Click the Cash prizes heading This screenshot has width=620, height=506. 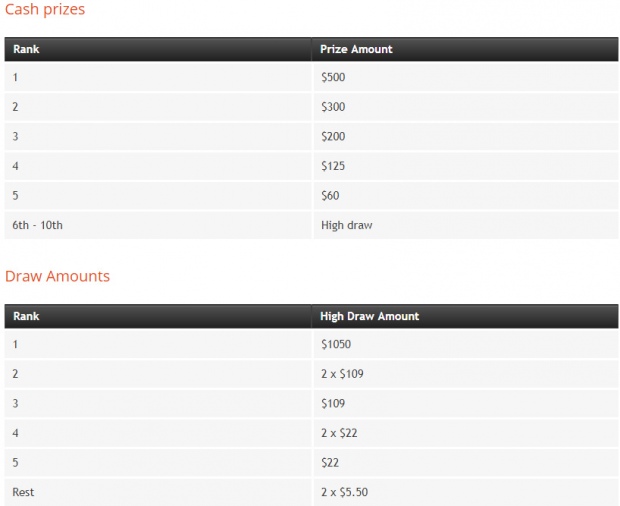[x=45, y=9]
